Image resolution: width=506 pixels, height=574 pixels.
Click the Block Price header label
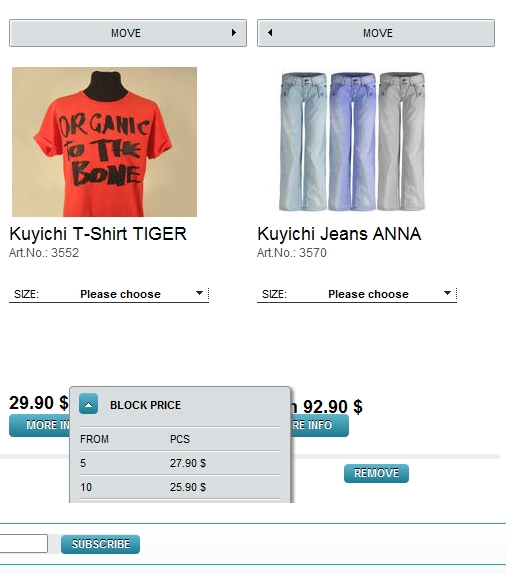[x=145, y=405]
